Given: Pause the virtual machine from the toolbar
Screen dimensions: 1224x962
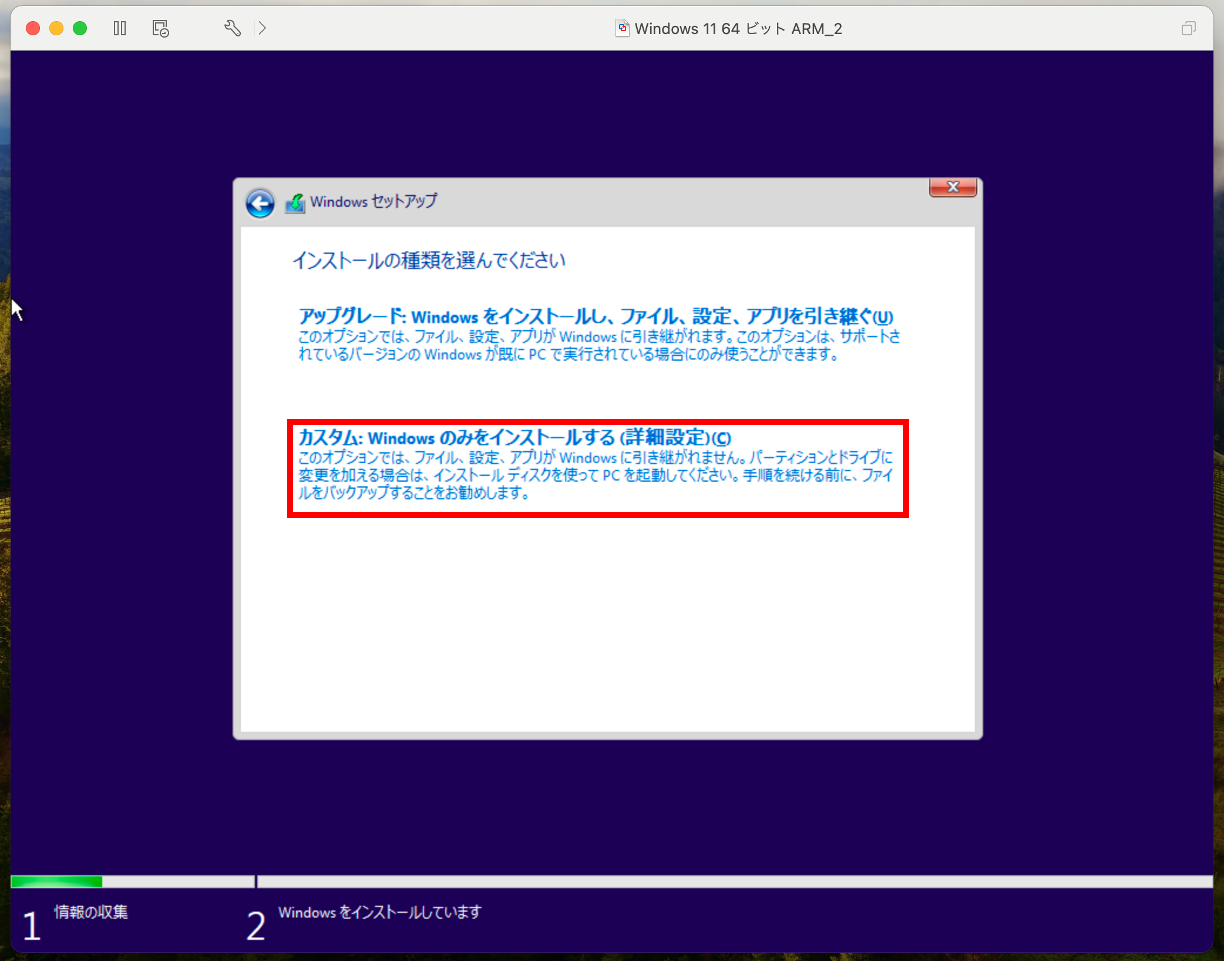Looking at the screenshot, I should 120,28.
